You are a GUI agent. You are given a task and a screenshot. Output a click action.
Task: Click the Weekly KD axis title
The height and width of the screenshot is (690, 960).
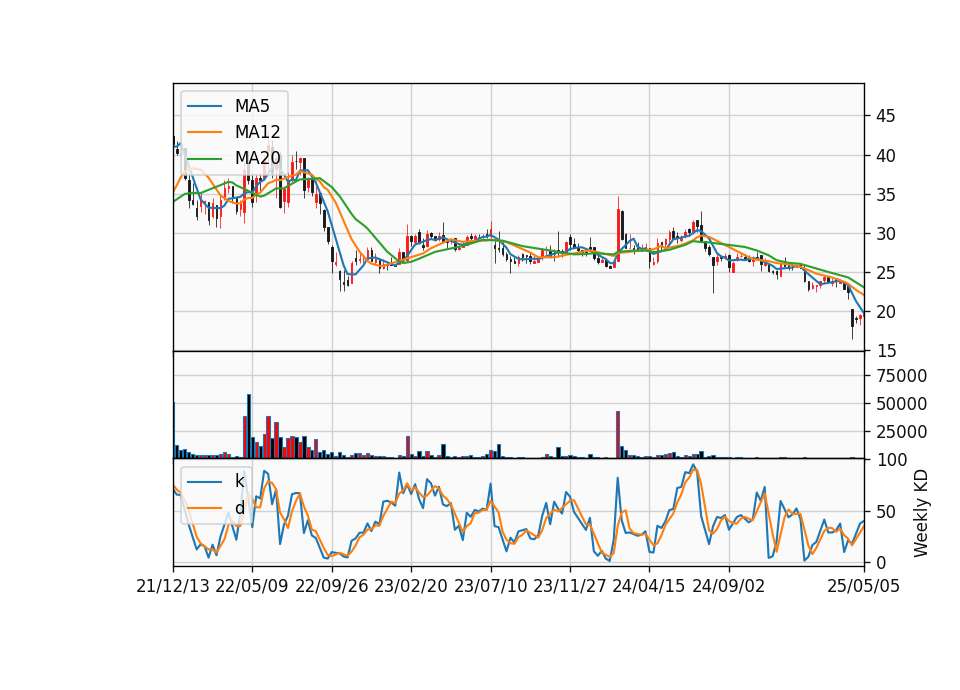921,513
